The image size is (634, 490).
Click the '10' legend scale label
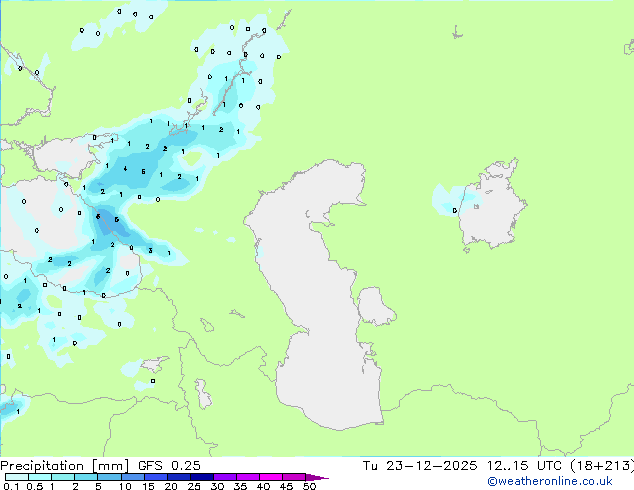coord(125,486)
